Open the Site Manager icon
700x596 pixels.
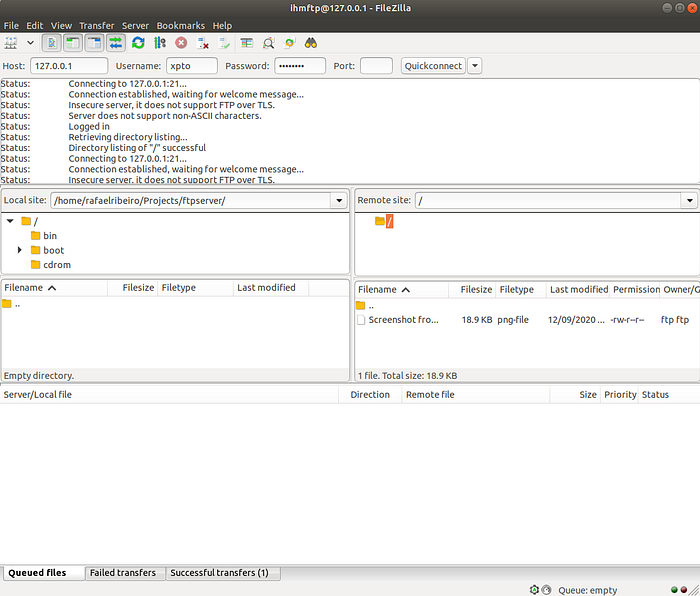(x=11, y=43)
